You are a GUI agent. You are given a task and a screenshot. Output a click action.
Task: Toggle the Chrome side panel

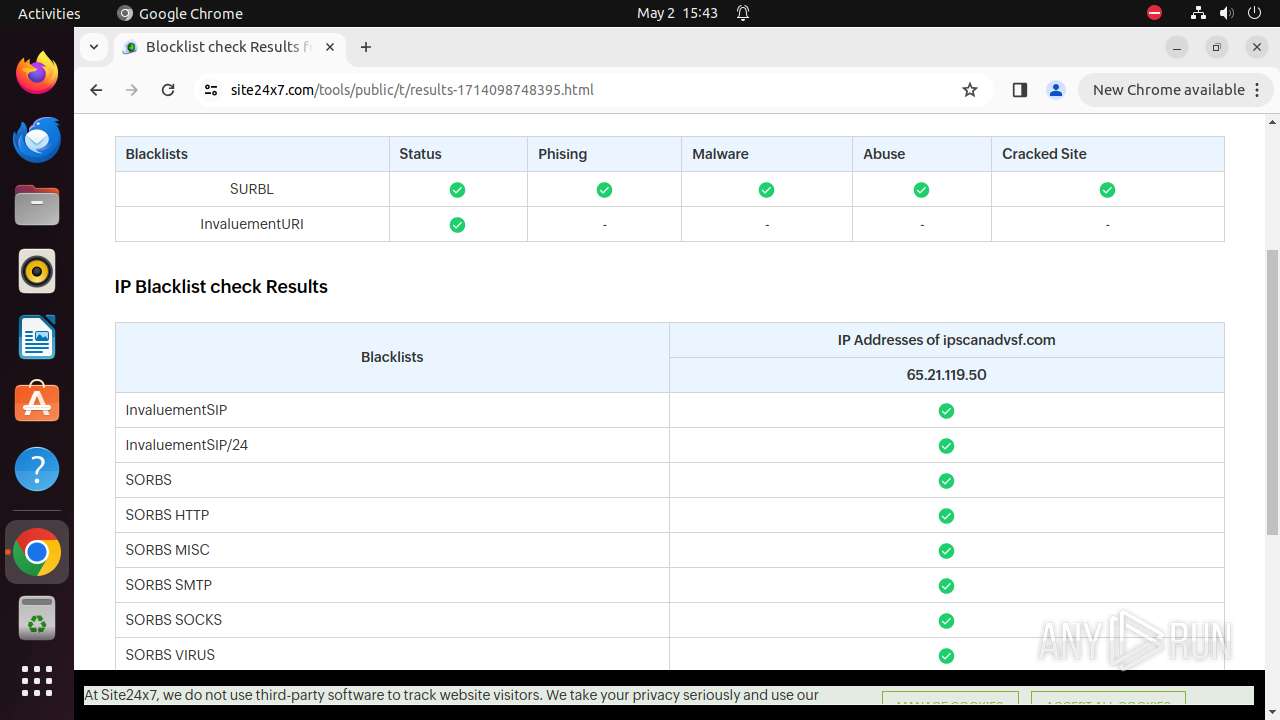tap(1020, 90)
